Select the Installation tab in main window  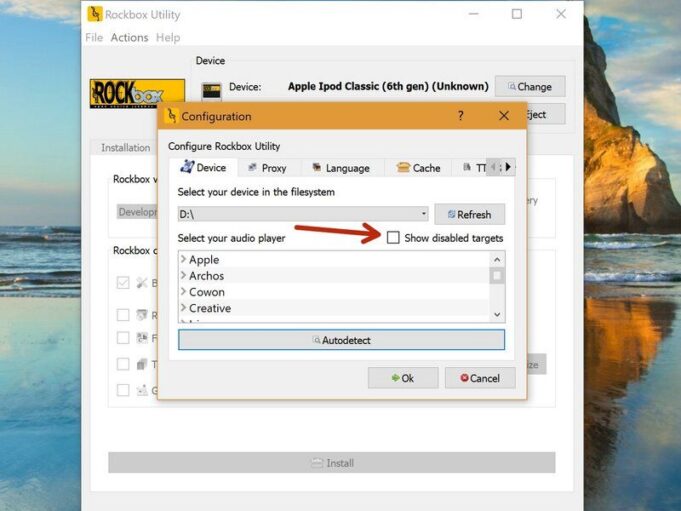125,148
